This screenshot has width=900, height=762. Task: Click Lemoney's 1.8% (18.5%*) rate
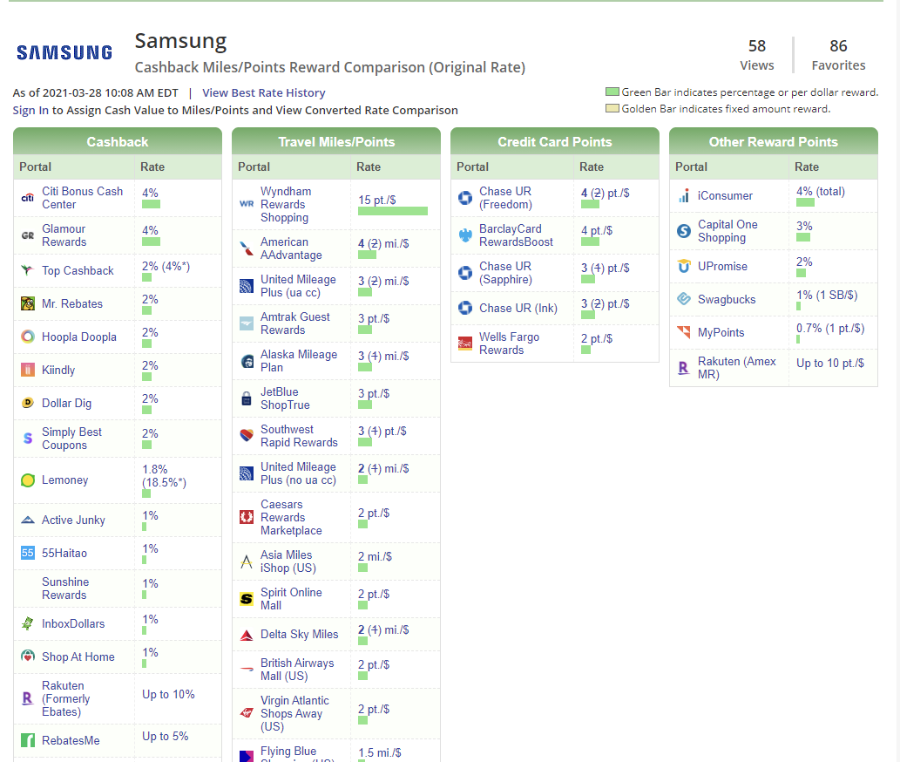click(x=164, y=476)
